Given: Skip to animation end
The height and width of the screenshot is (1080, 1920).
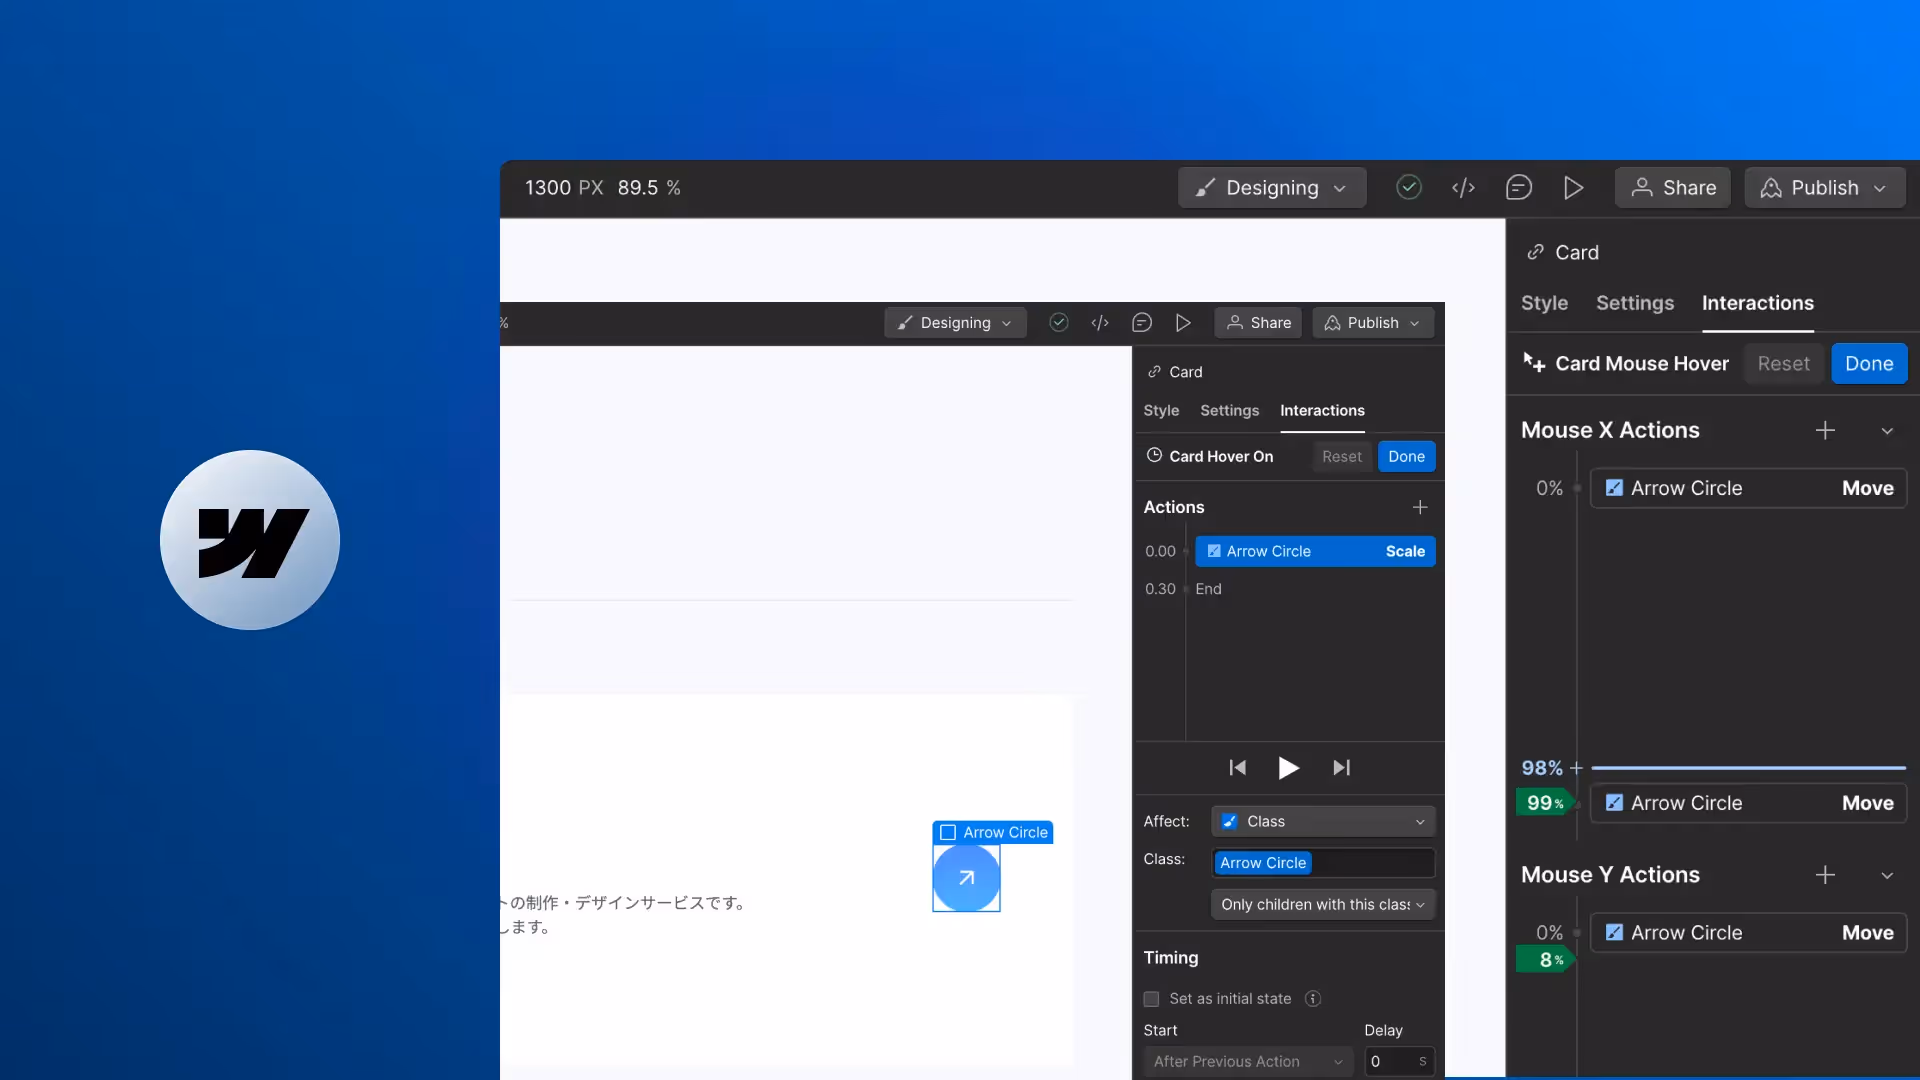Looking at the screenshot, I should [x=1341, y=768].
